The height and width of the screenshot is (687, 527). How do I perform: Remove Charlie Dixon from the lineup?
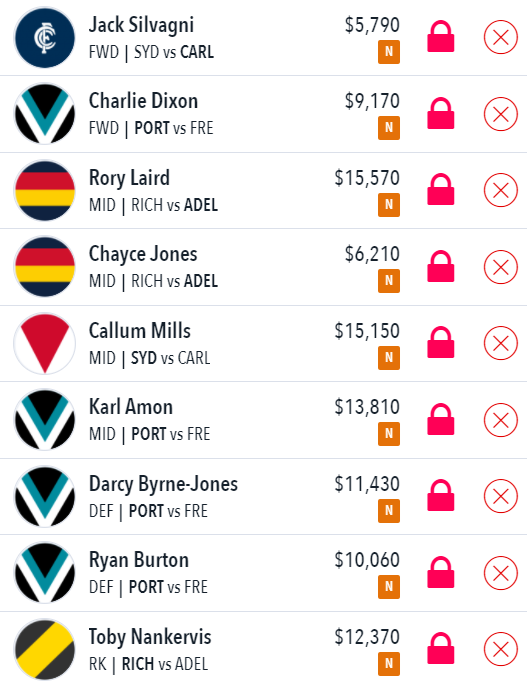[501, 114]
